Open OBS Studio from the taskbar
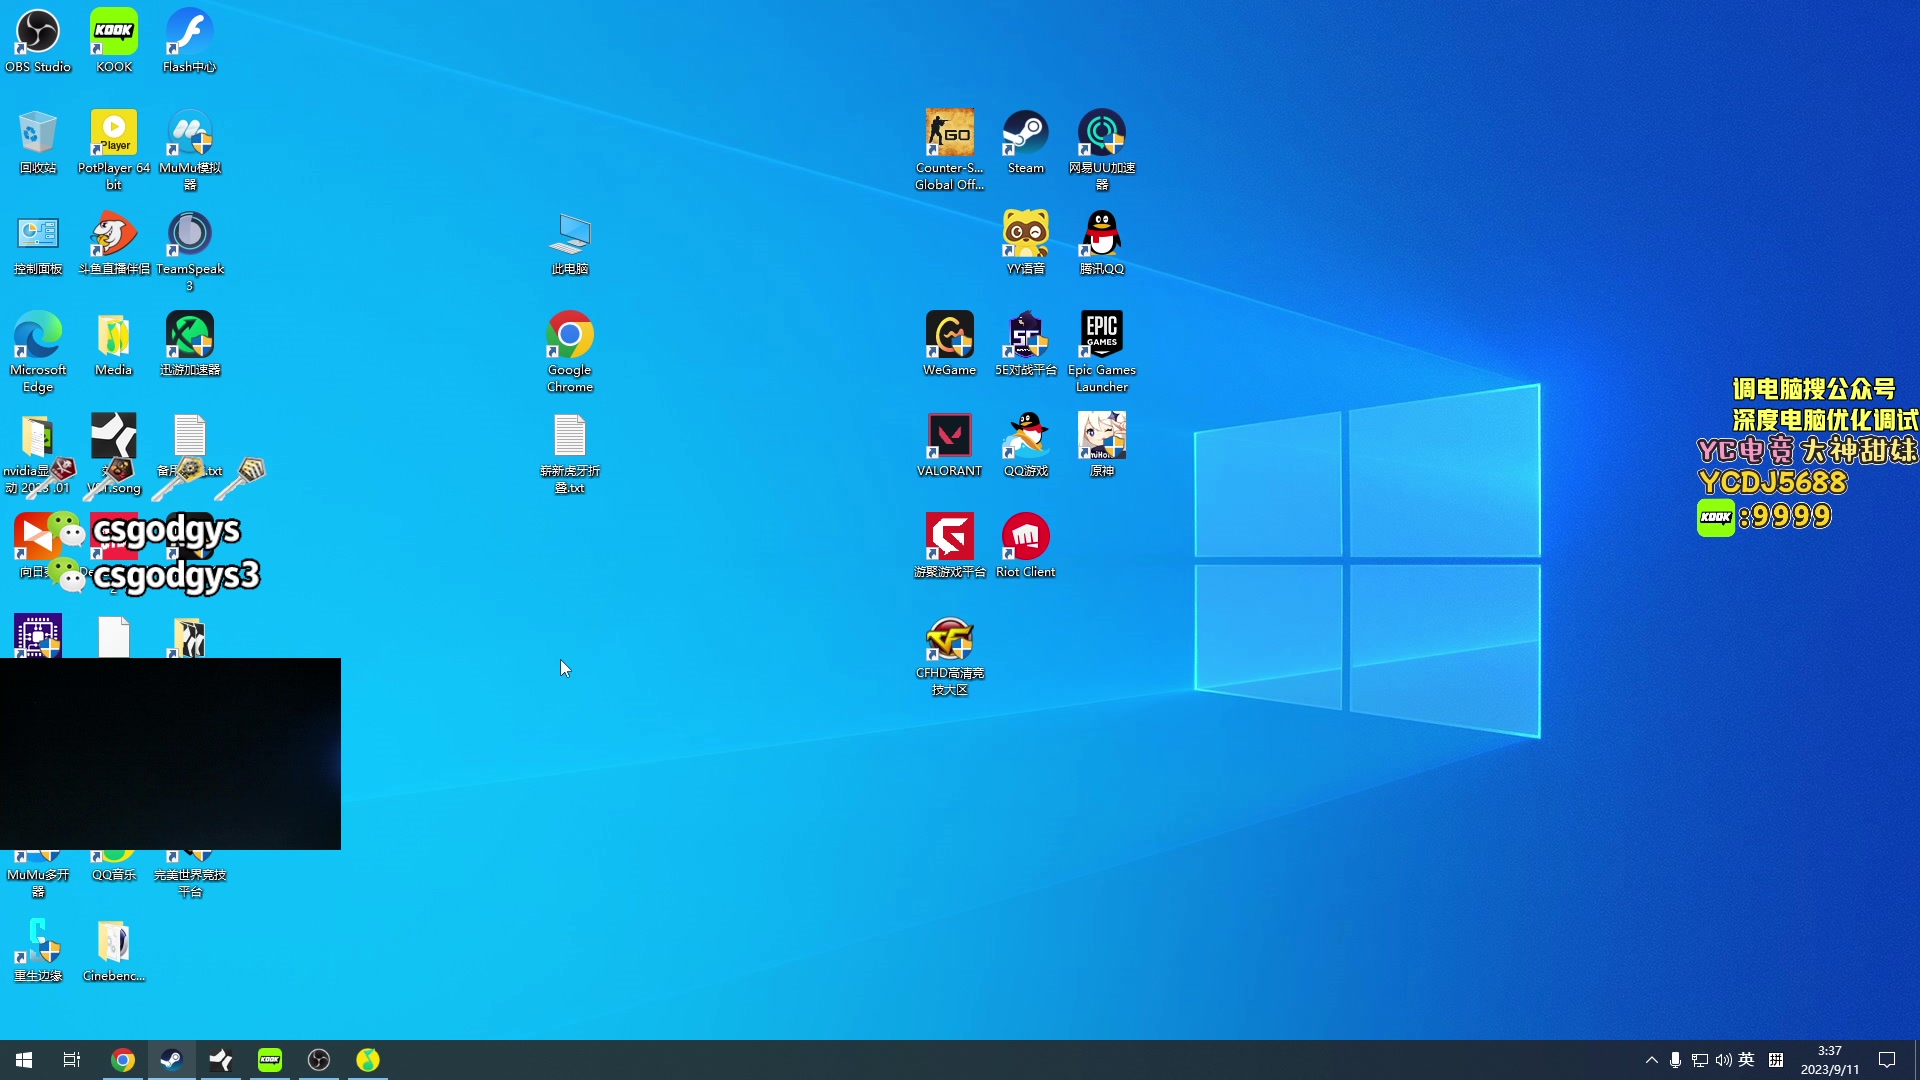Image resolution: width=1920 pixels, height=1080 pixels. coord(319,1060)
